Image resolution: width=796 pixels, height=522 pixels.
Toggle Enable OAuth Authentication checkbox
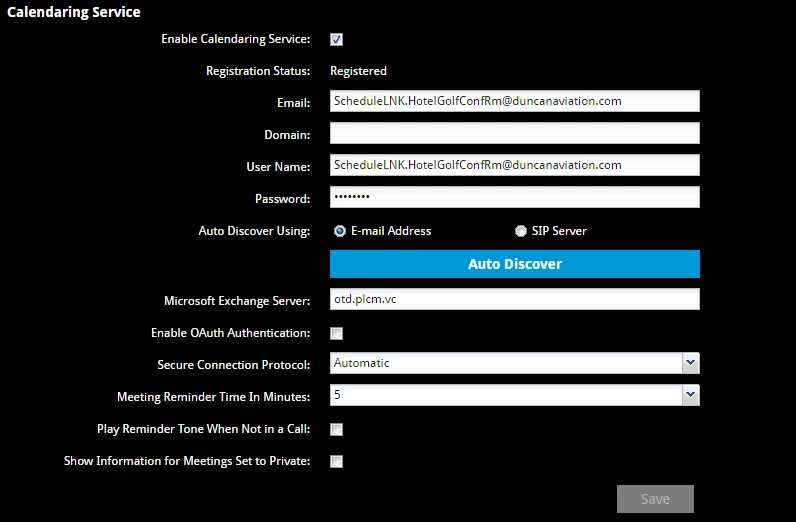tap(336, 333)
